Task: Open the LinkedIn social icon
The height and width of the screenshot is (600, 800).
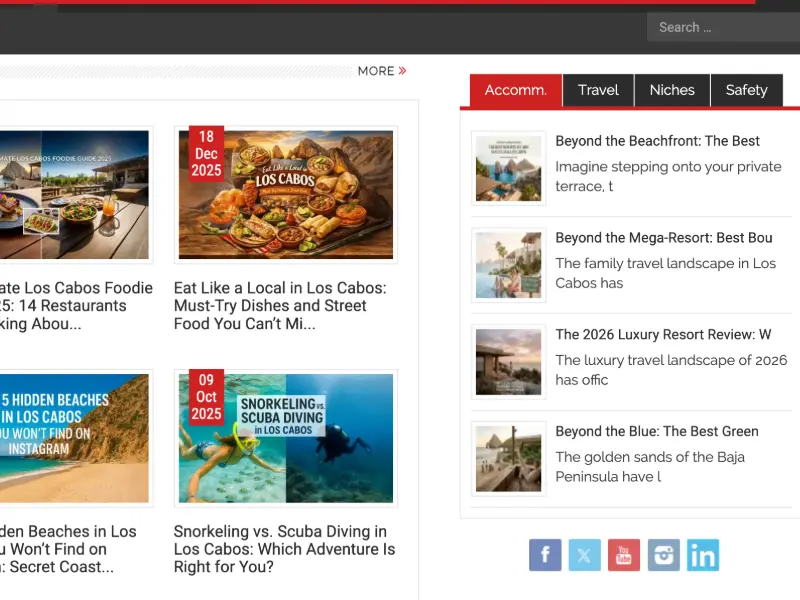Action: pos(703,555)
